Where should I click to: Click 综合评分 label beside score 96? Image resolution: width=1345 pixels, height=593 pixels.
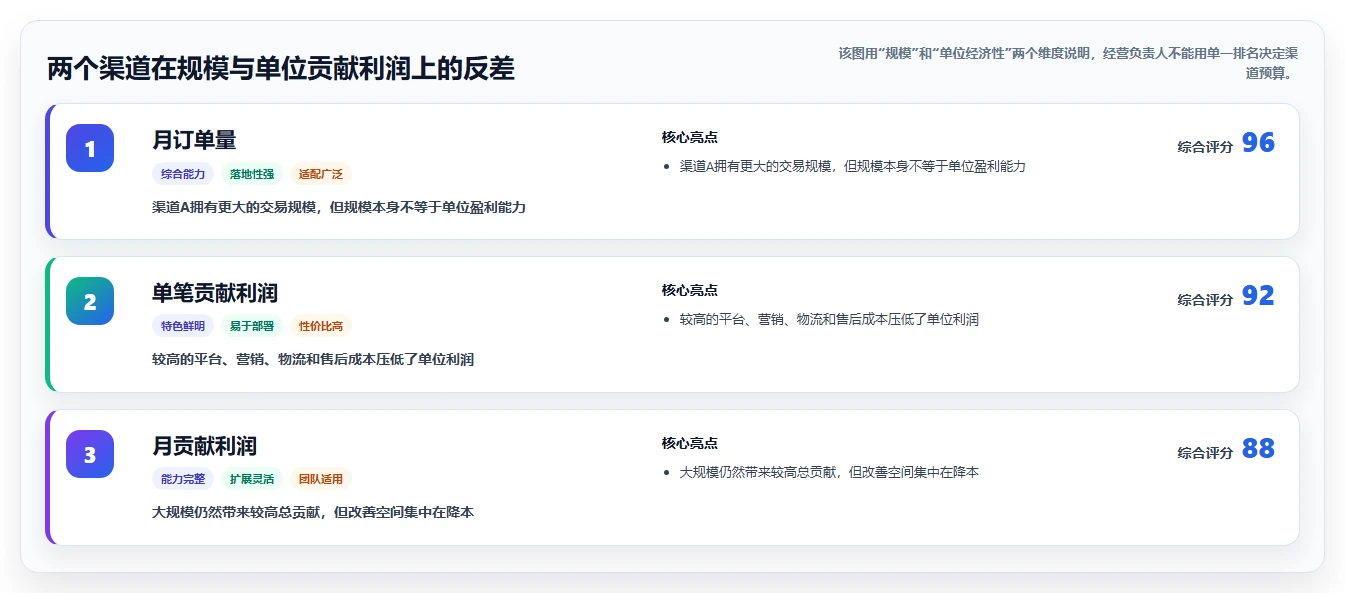pyautogui.click(x=1205, y=147)
